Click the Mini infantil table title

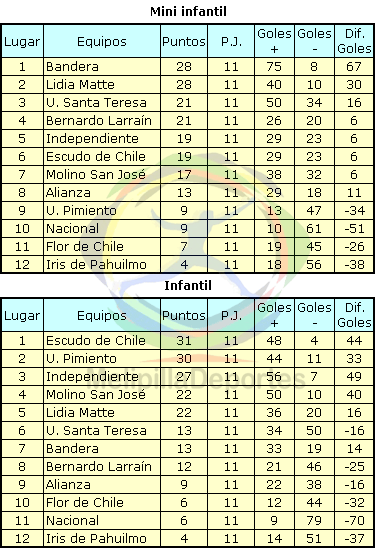point(188,12)
